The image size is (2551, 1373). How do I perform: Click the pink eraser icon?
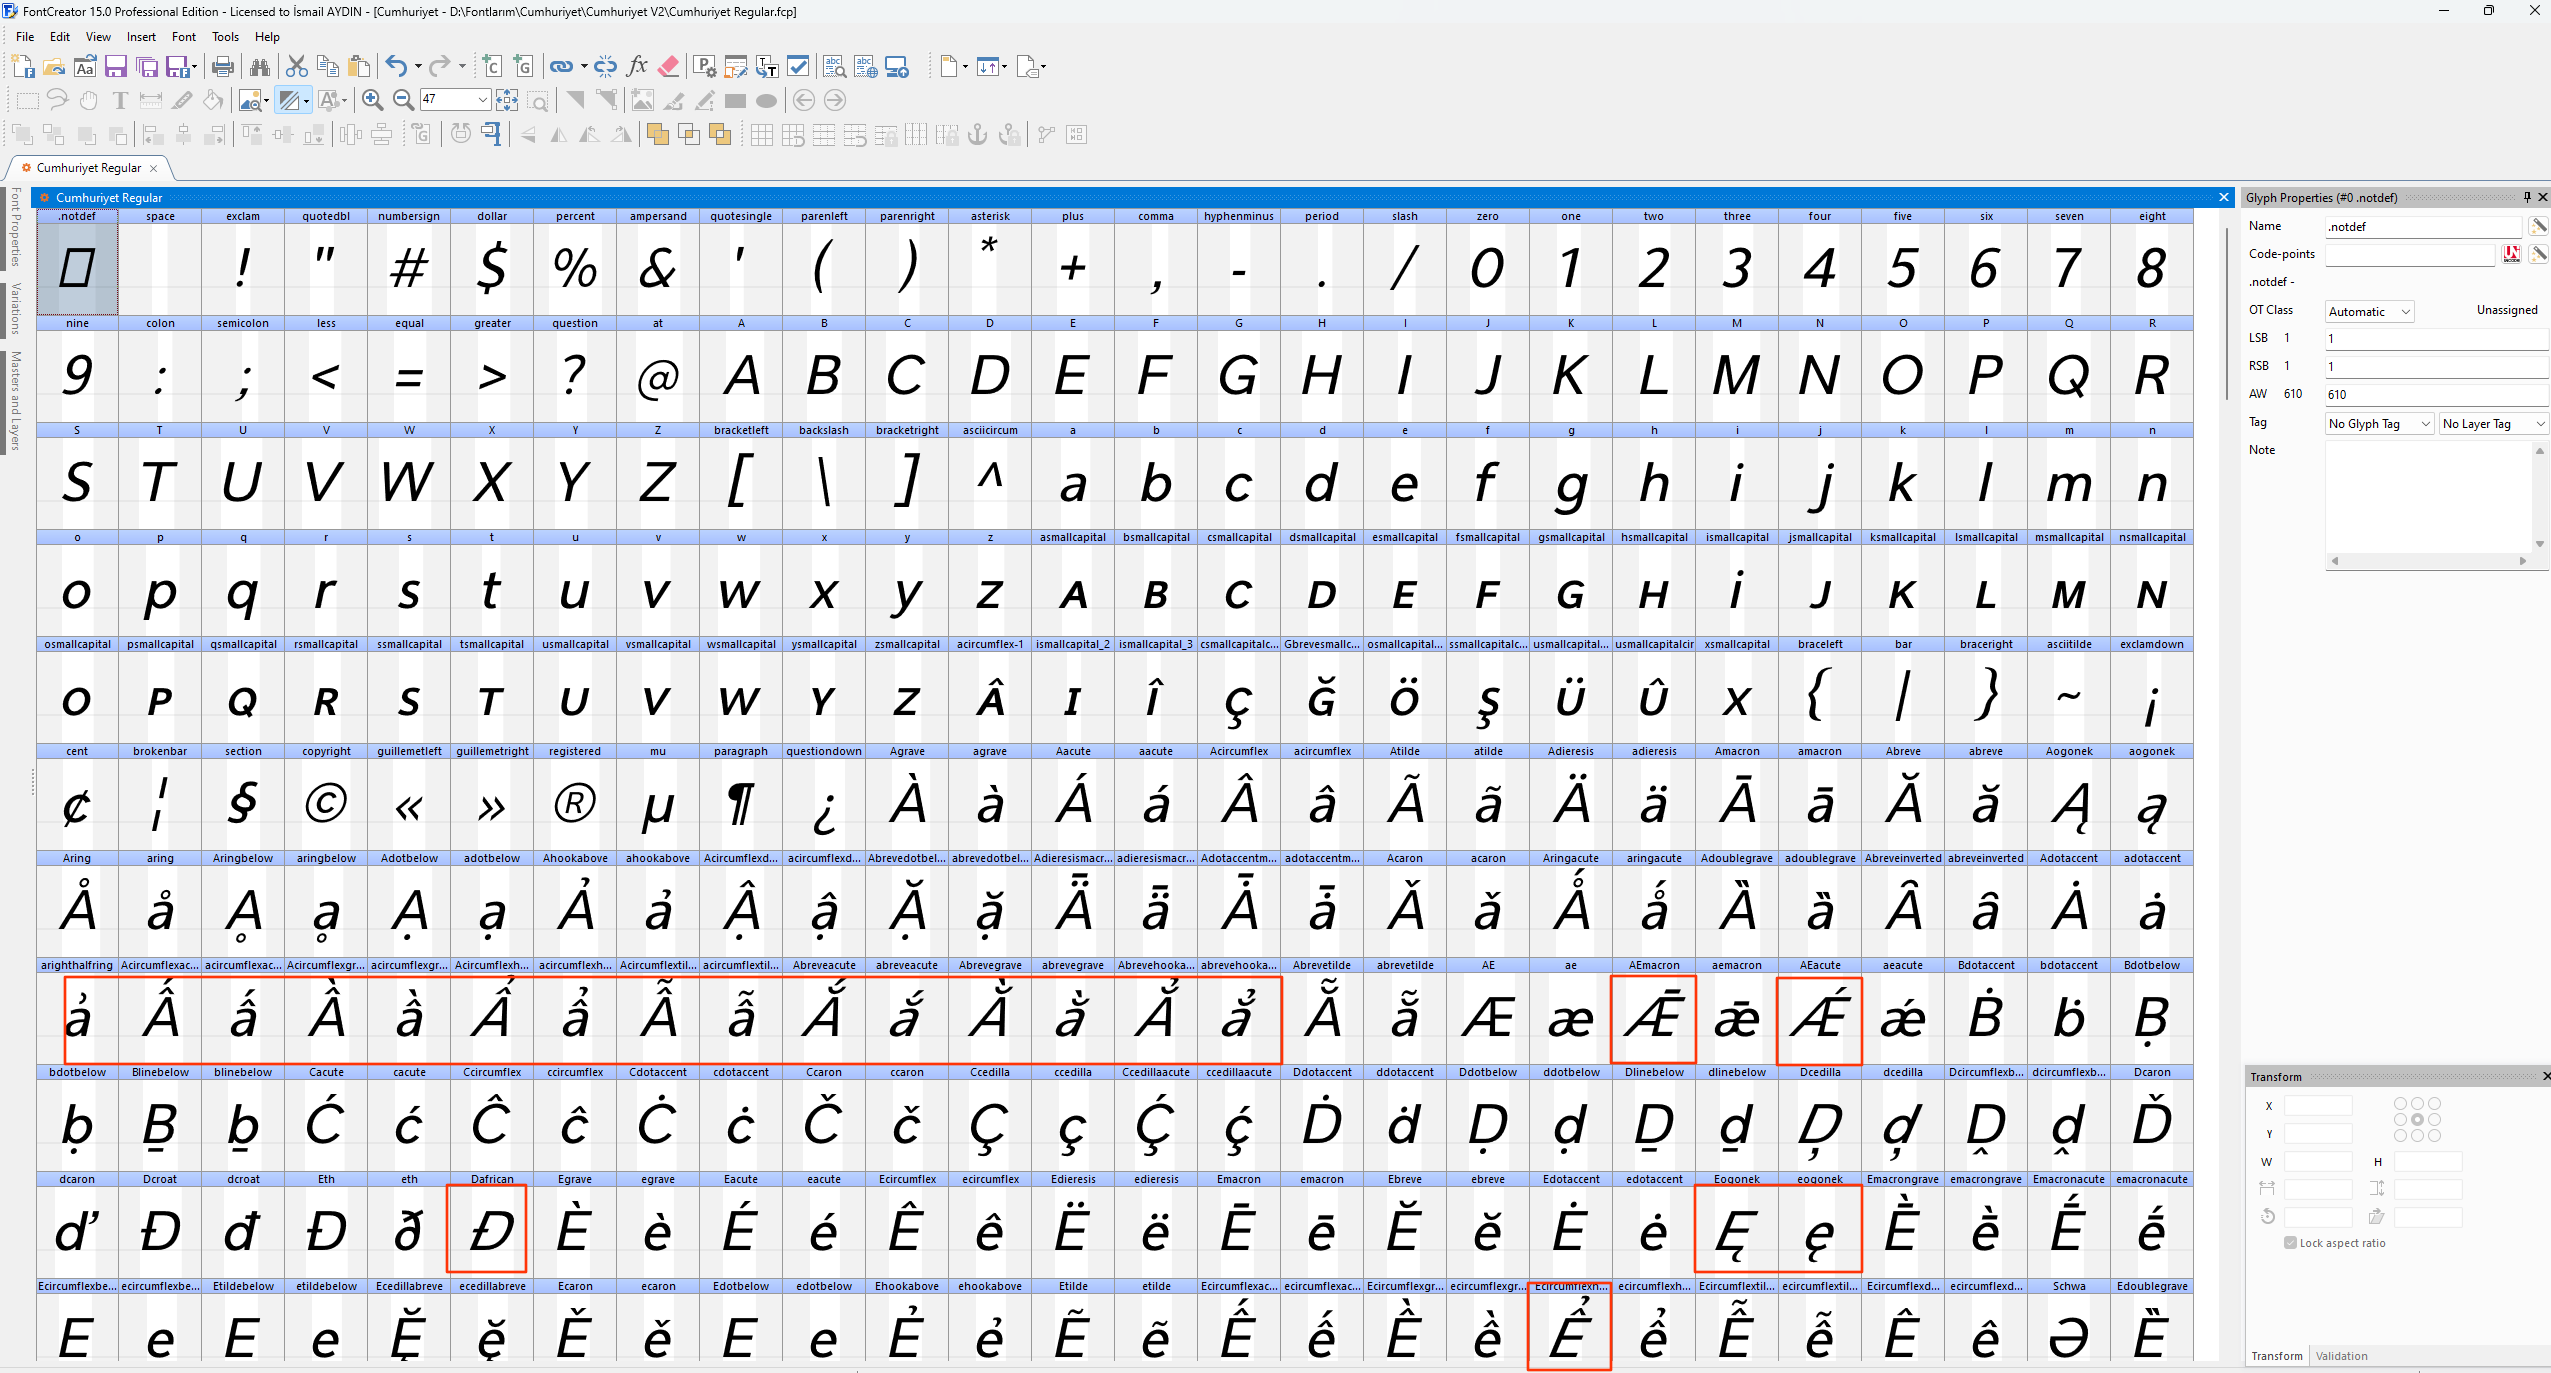pyautogui.click(x=669, y=67)
